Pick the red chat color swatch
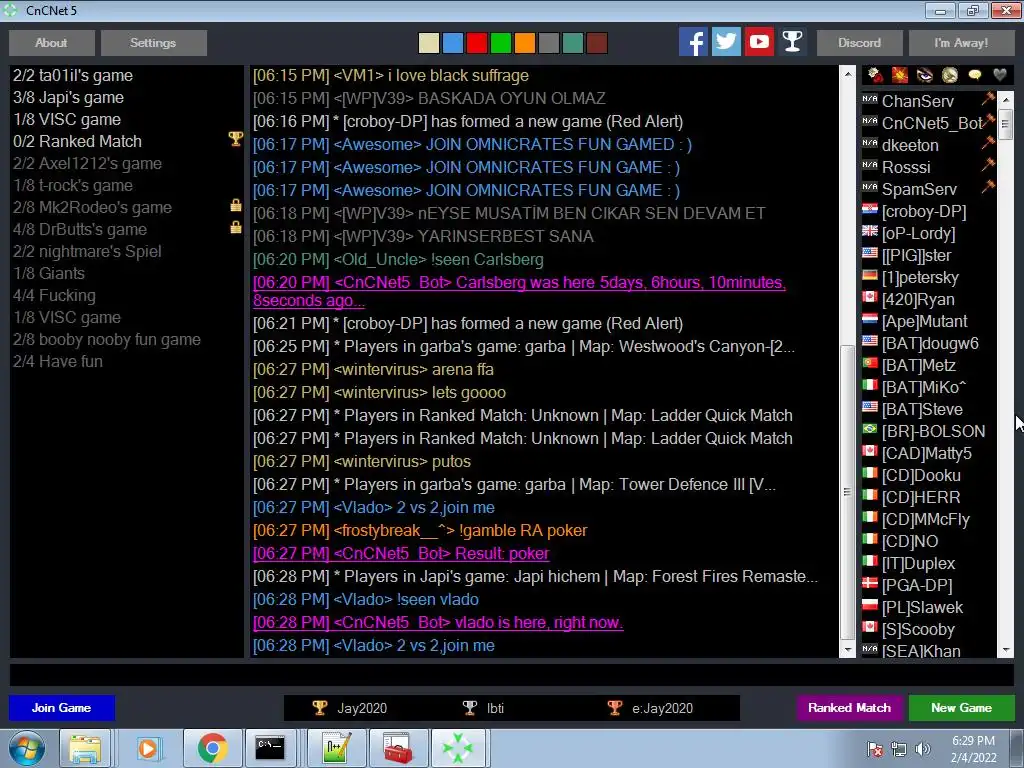1024x768 pixels. tap(477, 43)
